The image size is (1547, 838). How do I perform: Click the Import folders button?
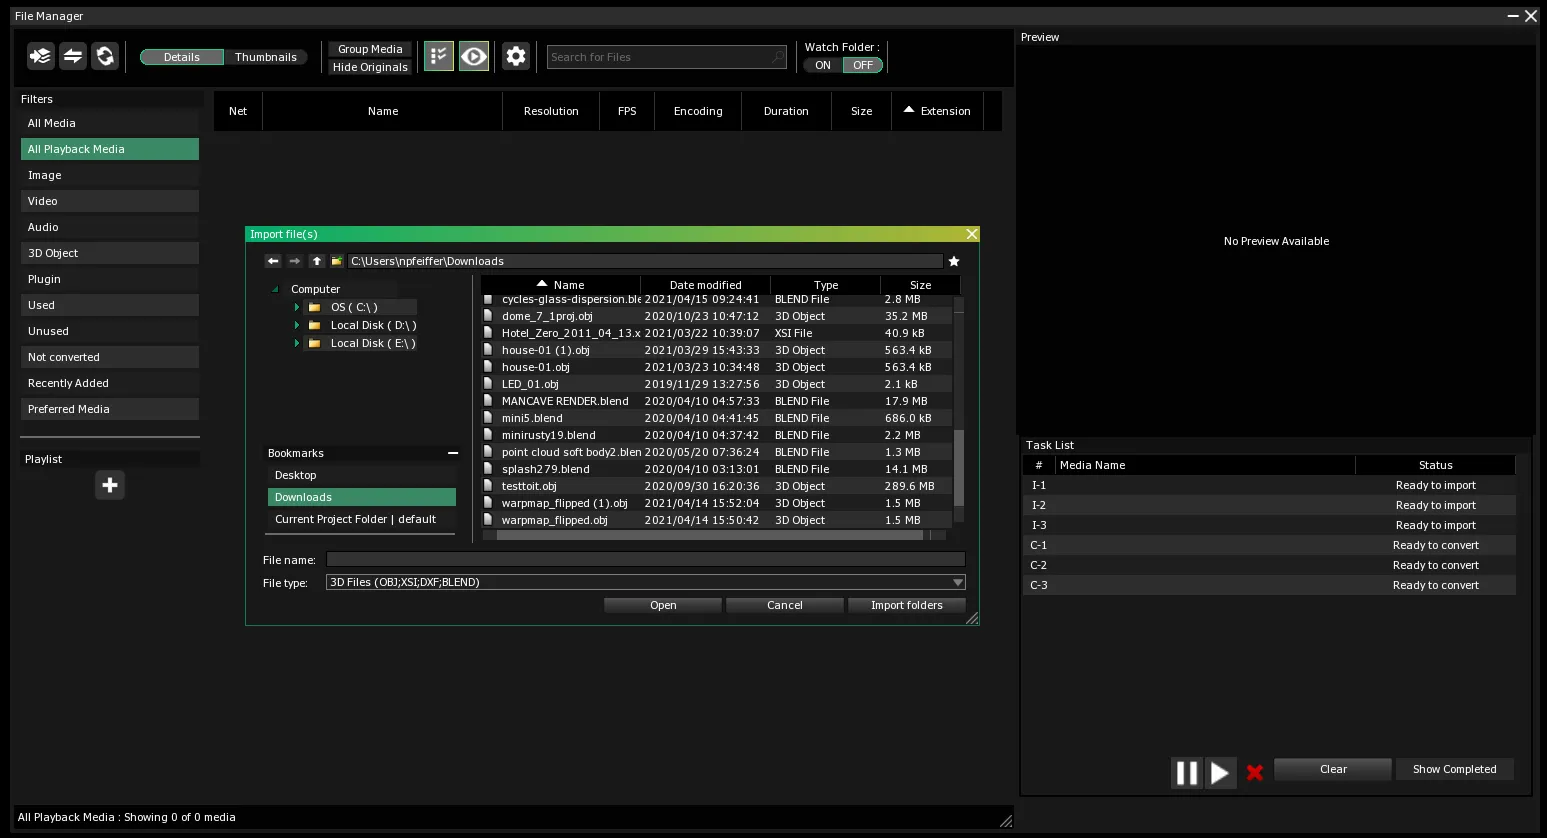point(906,605)
